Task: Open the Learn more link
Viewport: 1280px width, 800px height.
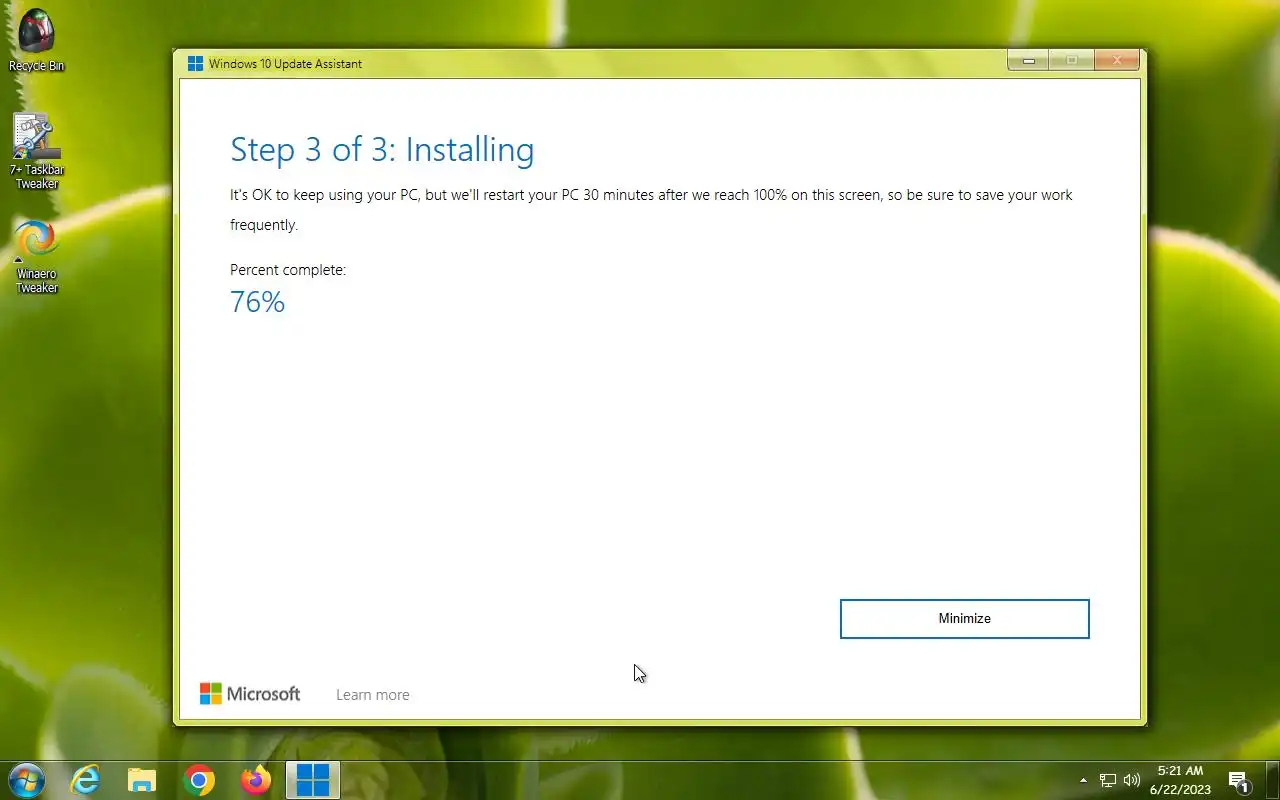Action: (x=372, y=695)
